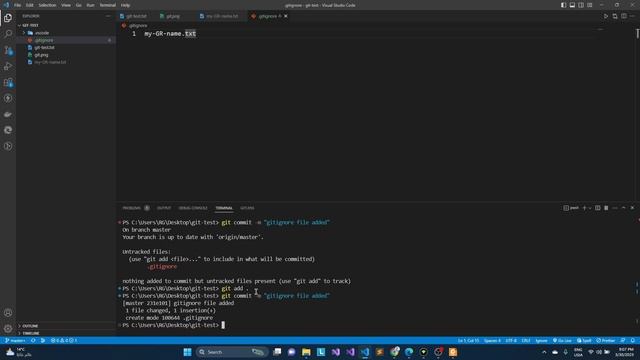Viewport: 640px width, 360px height.
Task: Click master branch in status bar
Action: 15,340
